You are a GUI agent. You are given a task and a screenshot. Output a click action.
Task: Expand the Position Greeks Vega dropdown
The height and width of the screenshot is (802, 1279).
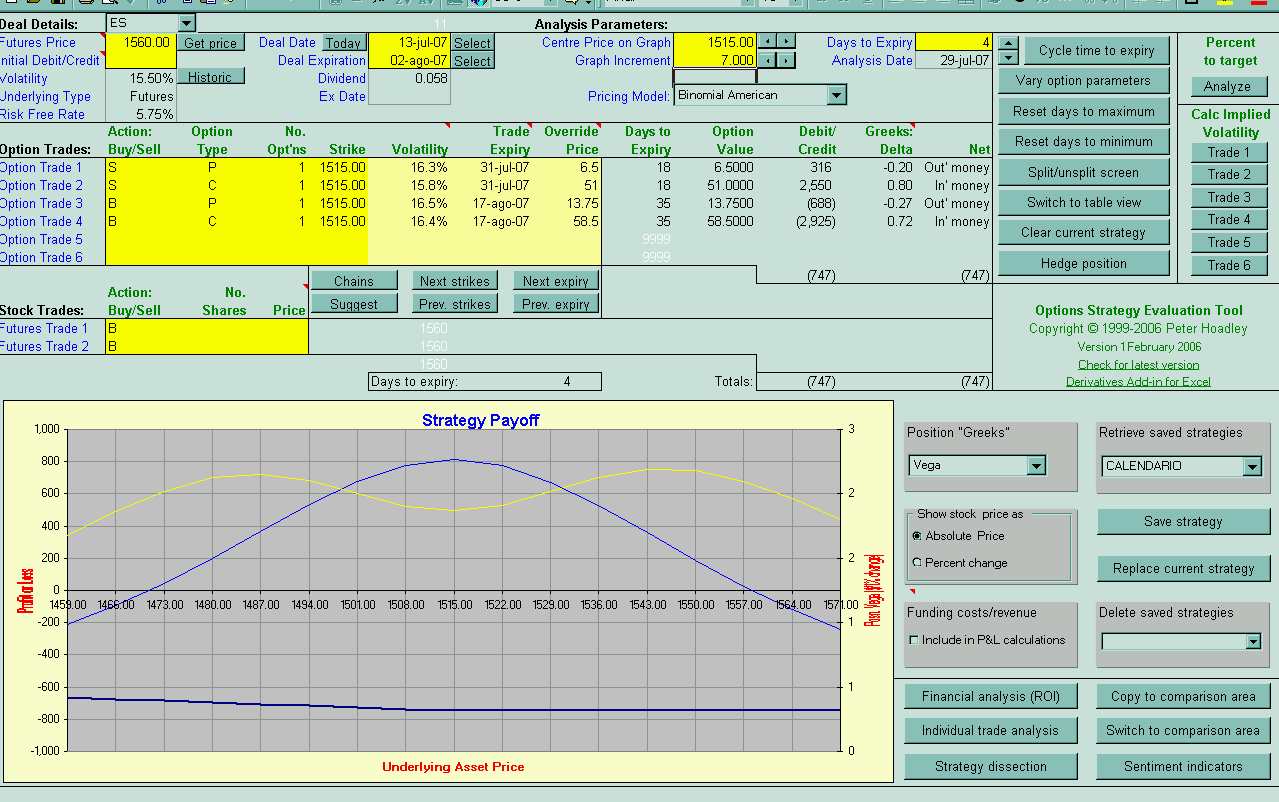[x=1036, y=466]
